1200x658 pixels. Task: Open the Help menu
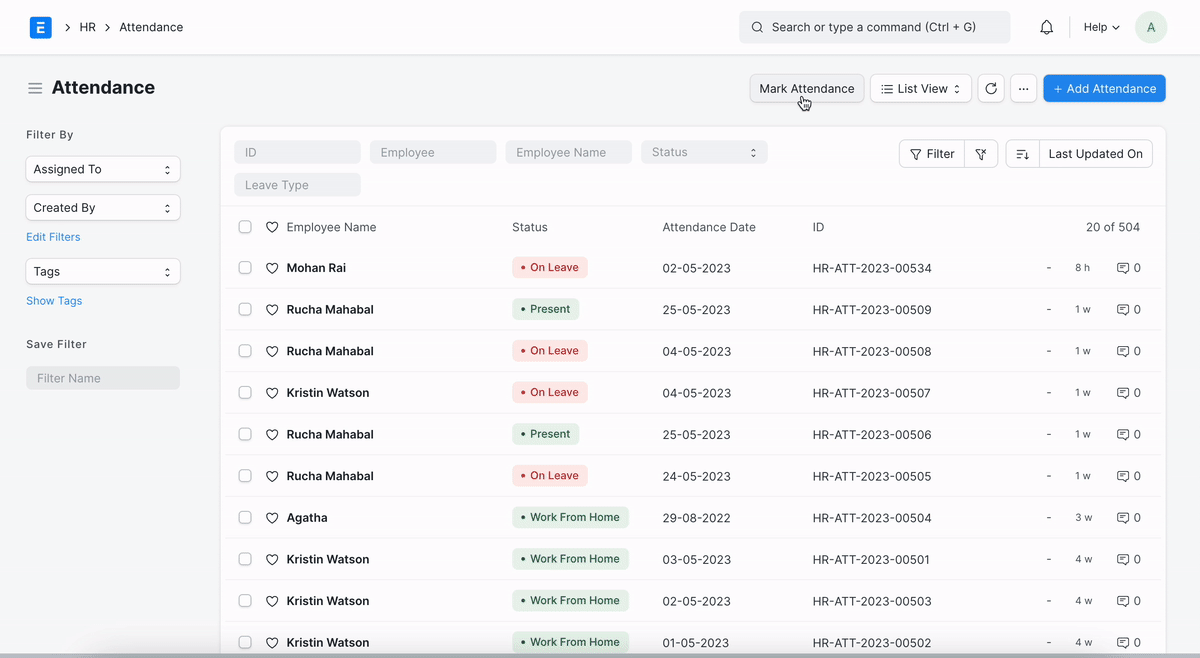pyautogui.click(x=1101, y=28)
